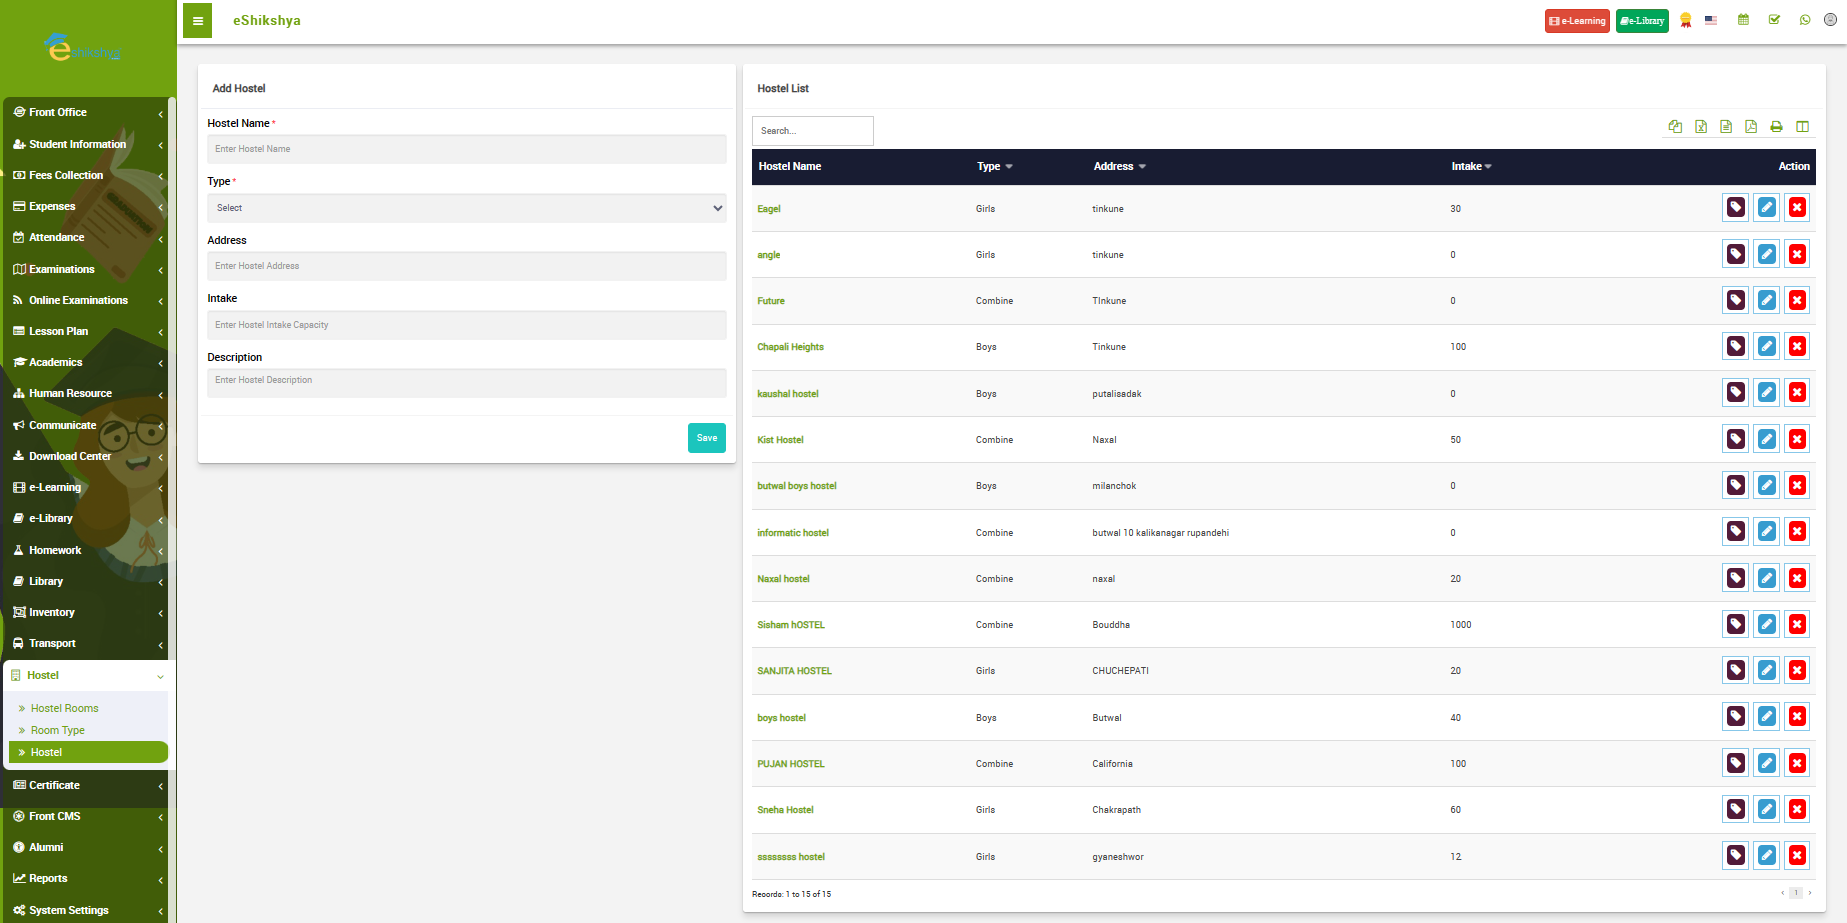Print the hostel list

pyautogui.click(x=1776, y=127)
